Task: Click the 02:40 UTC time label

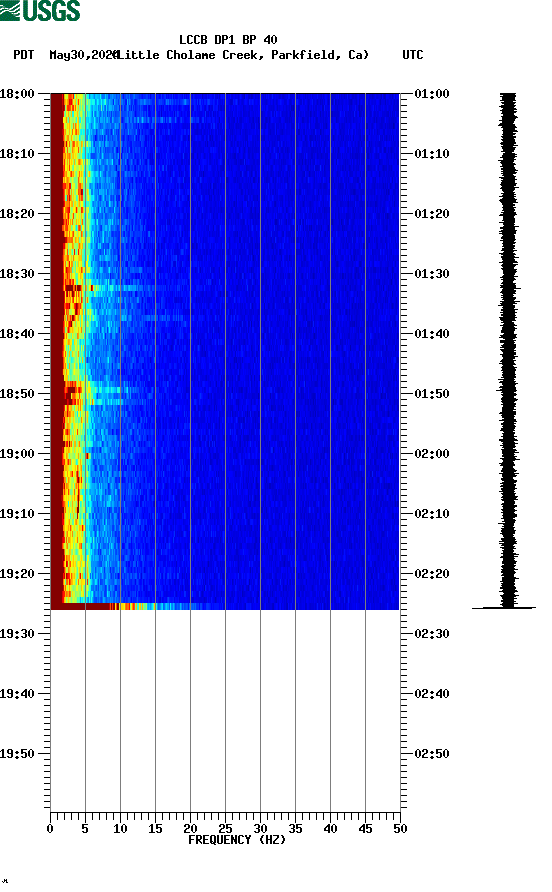Action: [432, 694]
